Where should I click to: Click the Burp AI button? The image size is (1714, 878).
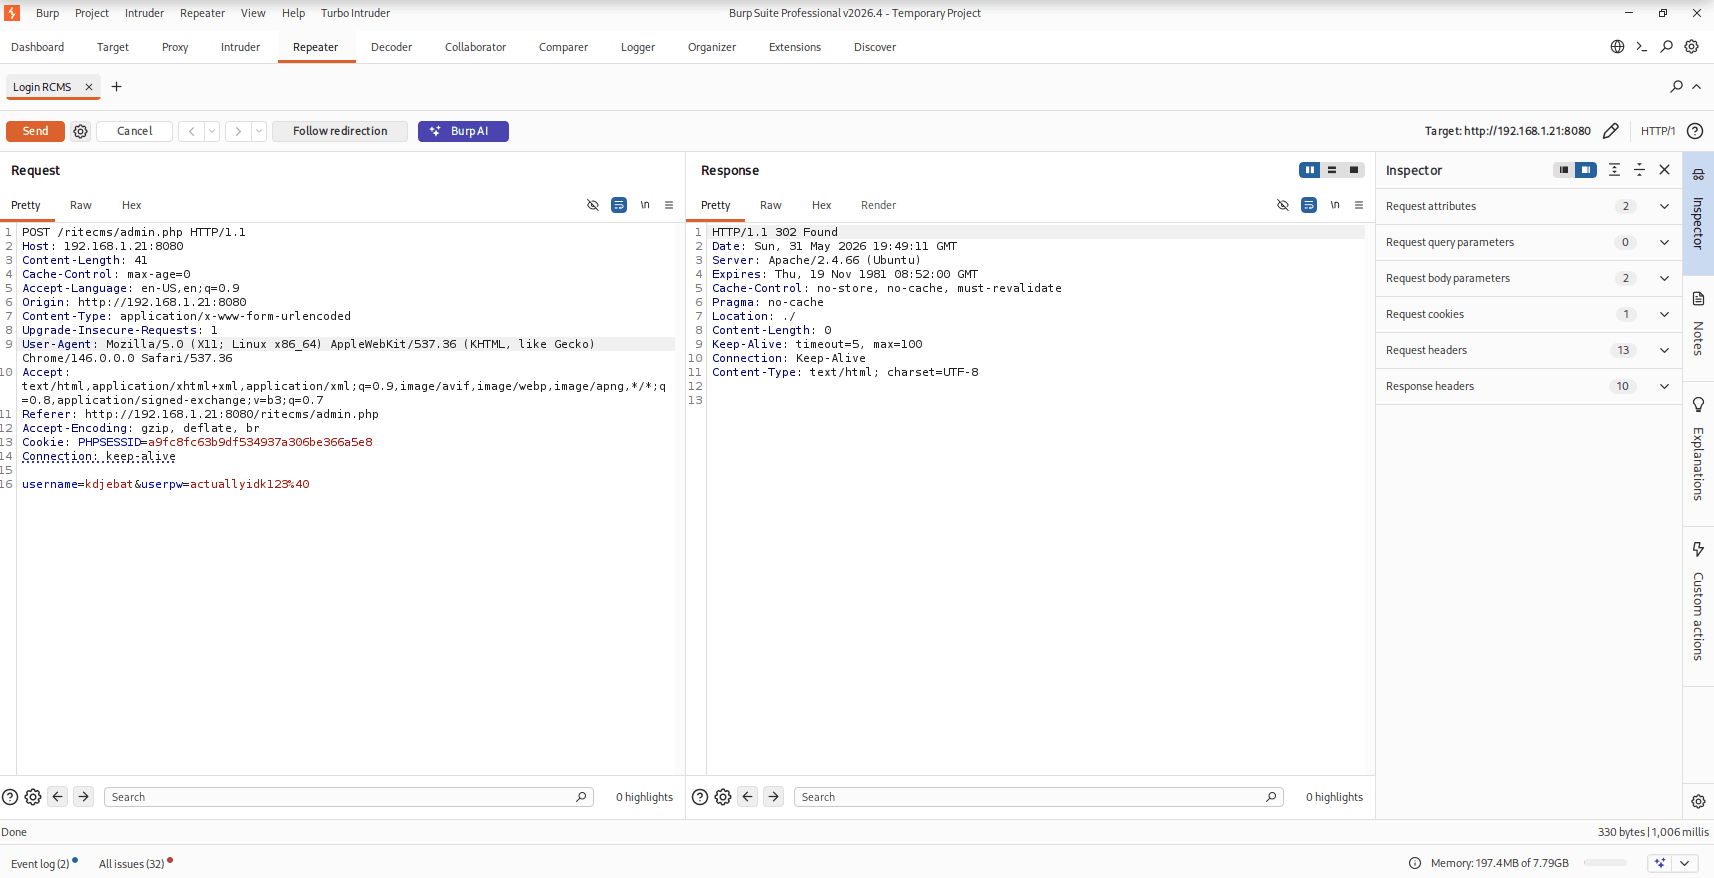[463, 131]
